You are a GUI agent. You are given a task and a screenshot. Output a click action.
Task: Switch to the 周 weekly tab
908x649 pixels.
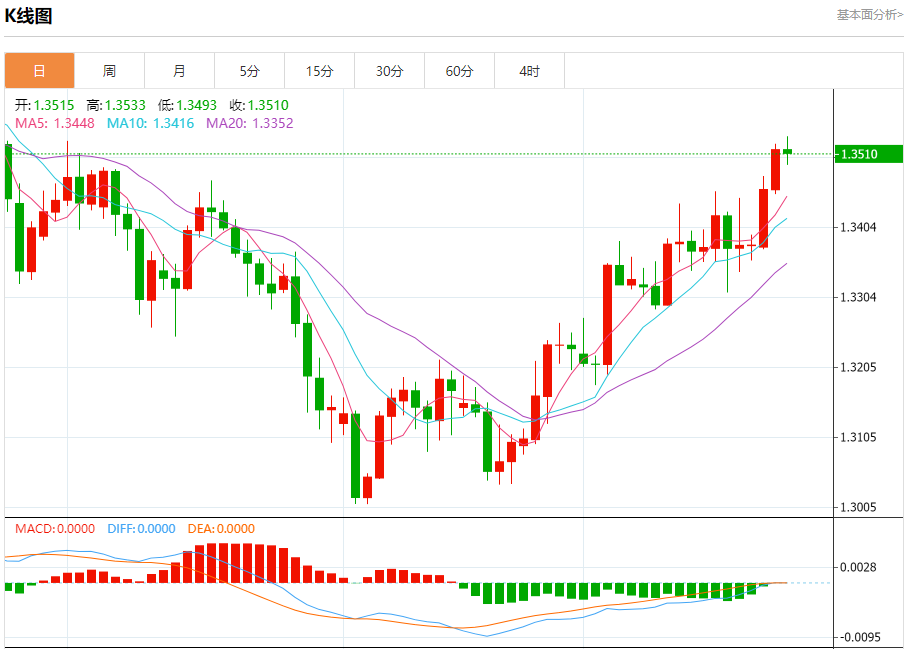pyautogui.click(x=109, y=71)
